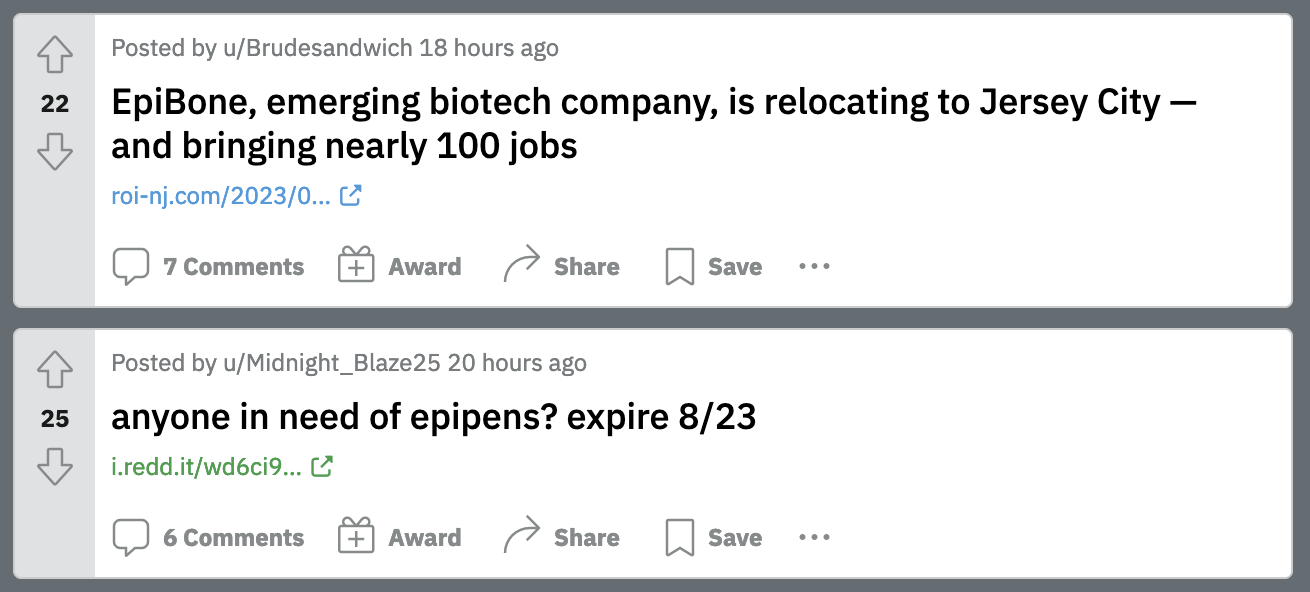Downvote the epipens post
The image size is (1310, 592).
pos(54,466)
